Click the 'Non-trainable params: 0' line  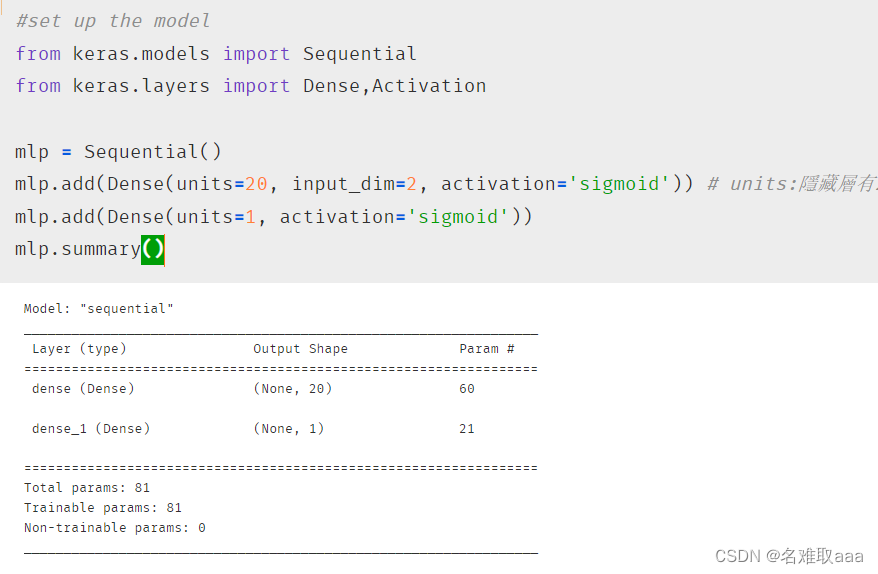point(115,528)
